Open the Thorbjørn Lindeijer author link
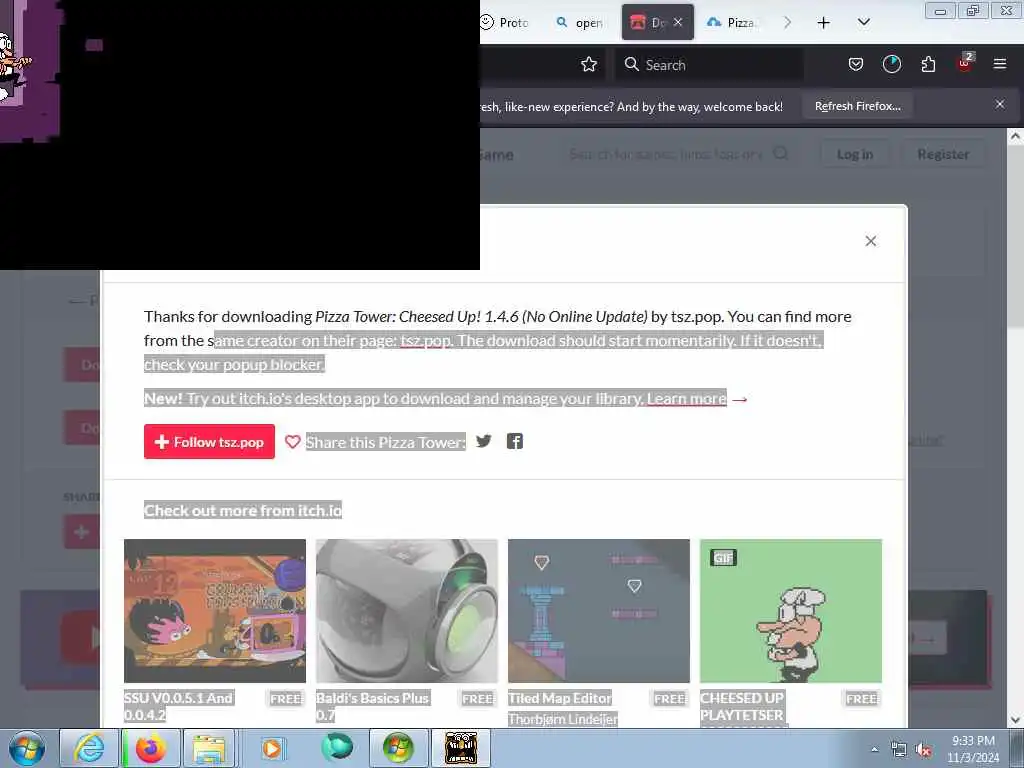Viewport: 1024px width, 768px height. point(563,719)
